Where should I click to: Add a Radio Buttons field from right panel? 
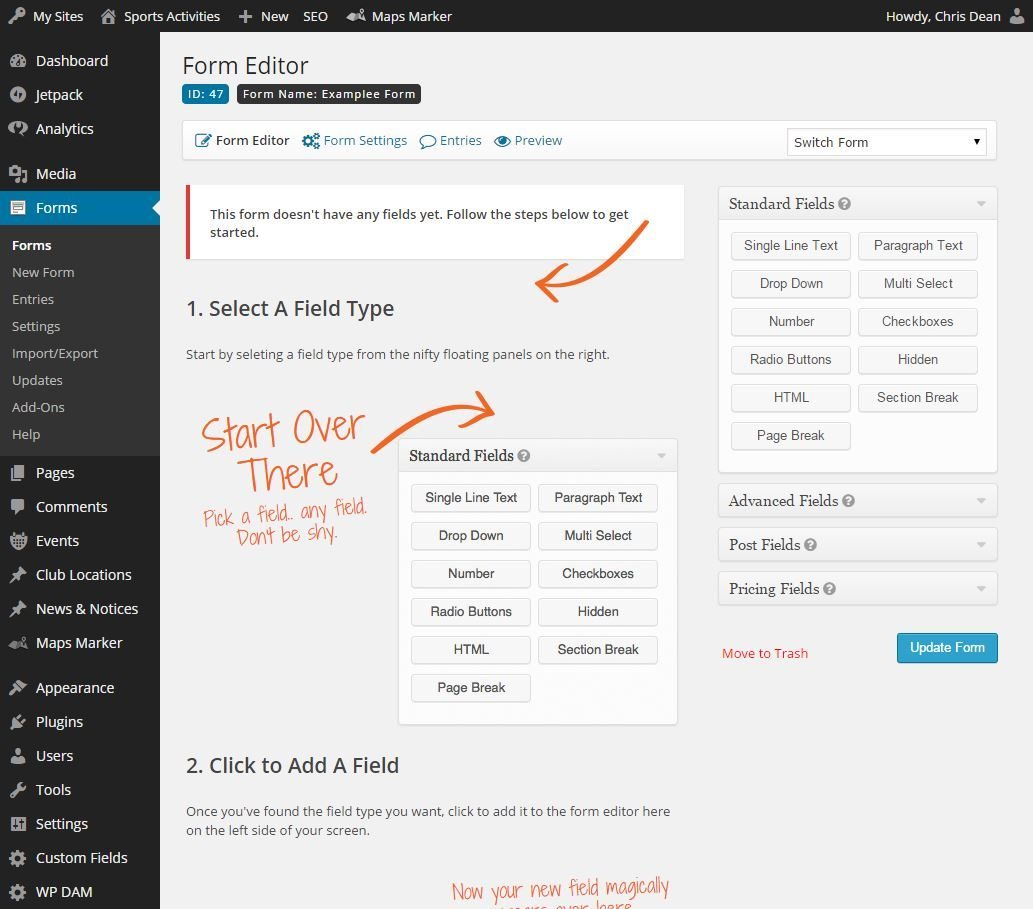coord(790,360)
